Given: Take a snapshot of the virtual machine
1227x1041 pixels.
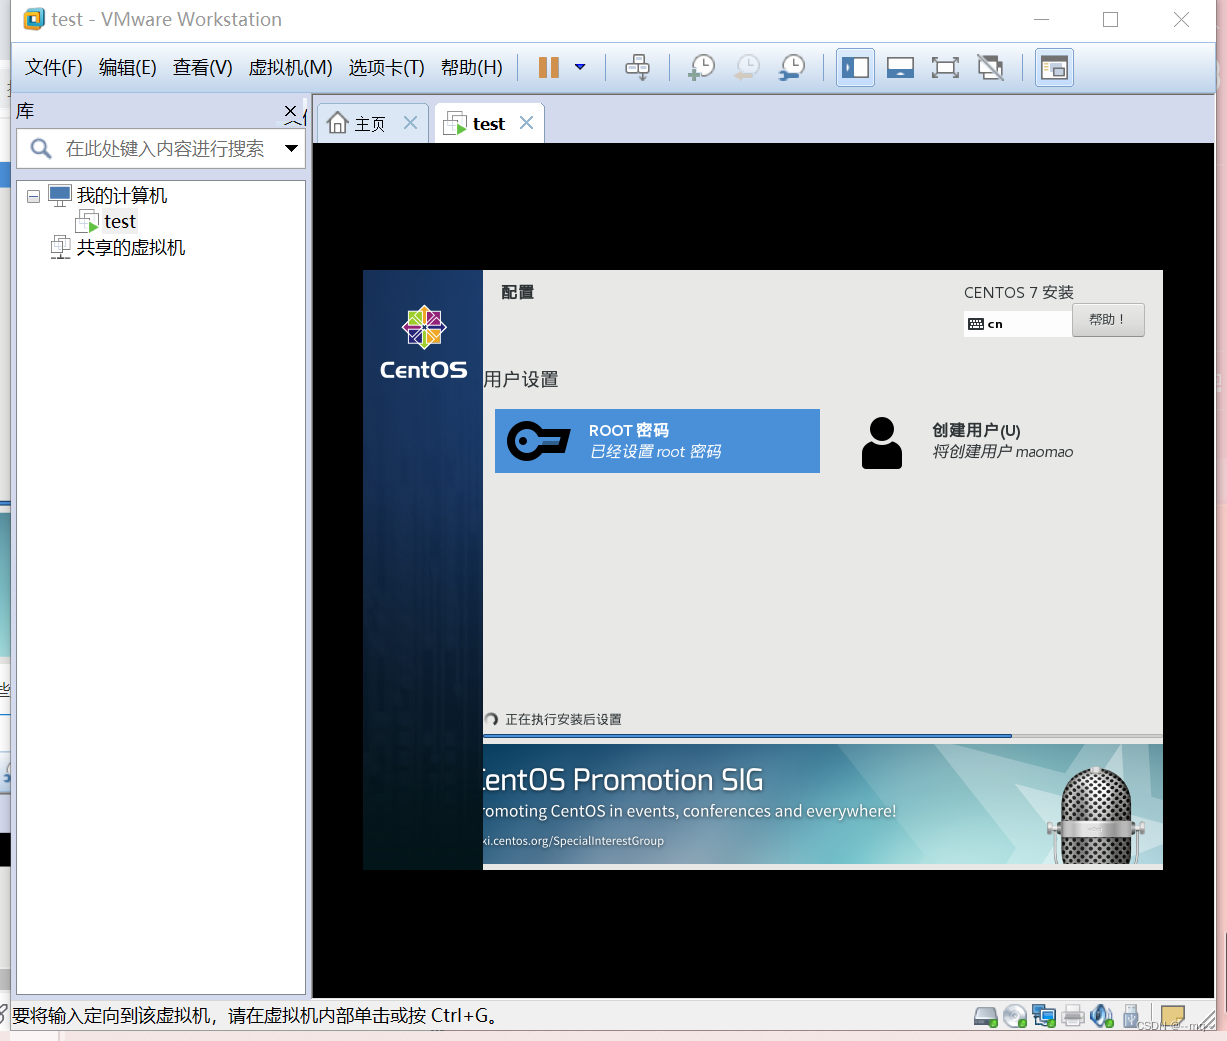Looking at the screenshot, I should click(701, 67).
